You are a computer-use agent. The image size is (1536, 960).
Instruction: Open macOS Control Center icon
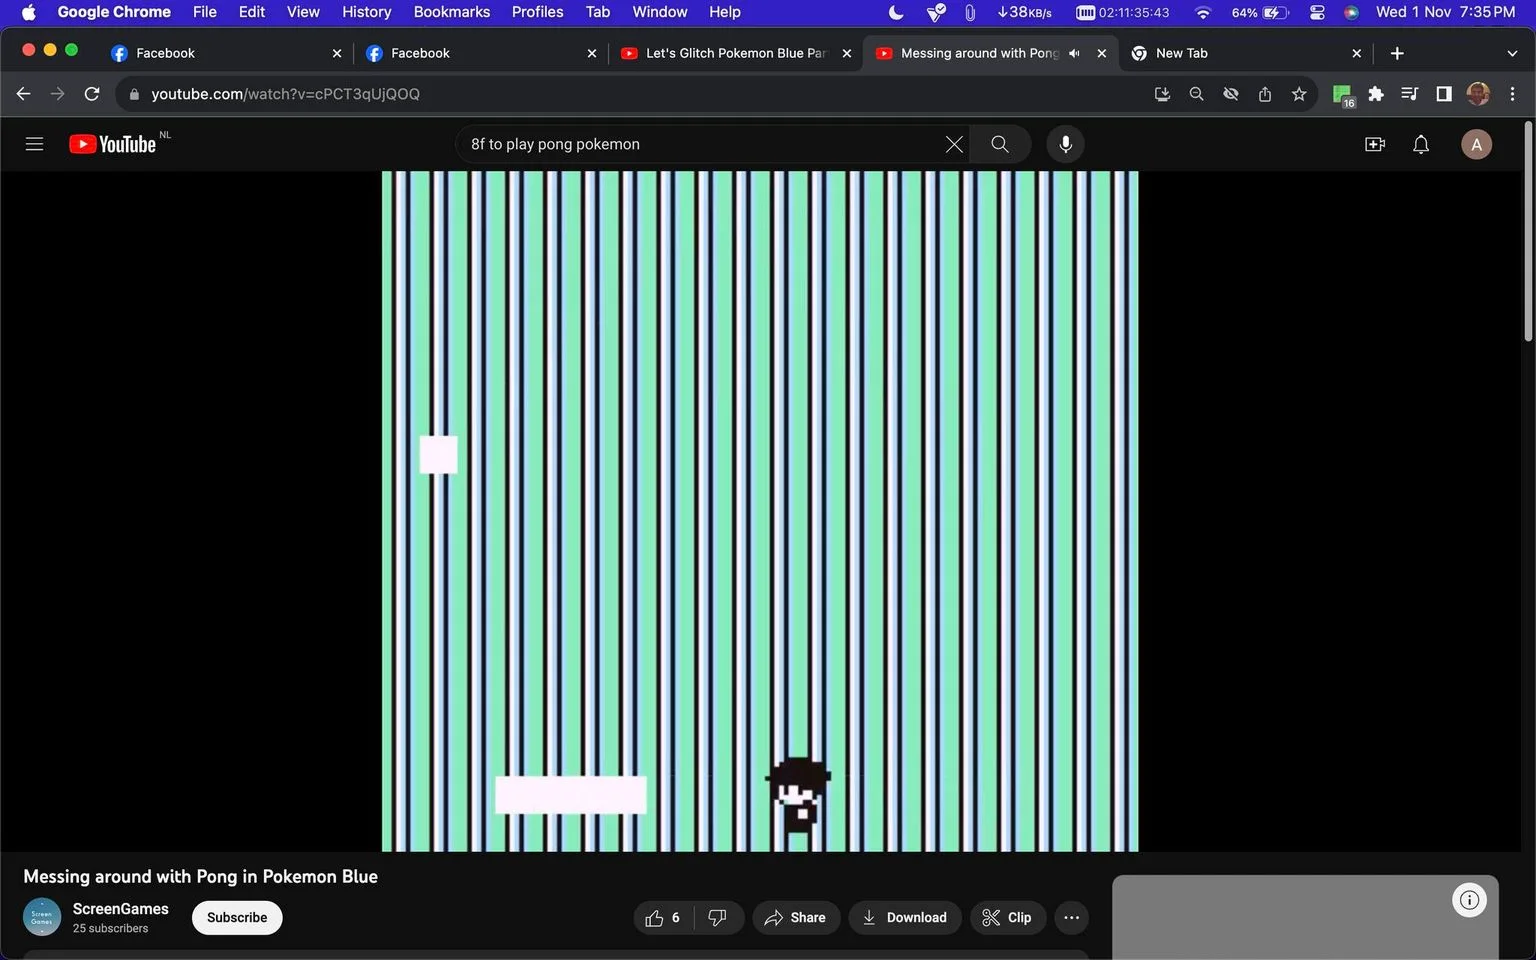coord(1317,12)
